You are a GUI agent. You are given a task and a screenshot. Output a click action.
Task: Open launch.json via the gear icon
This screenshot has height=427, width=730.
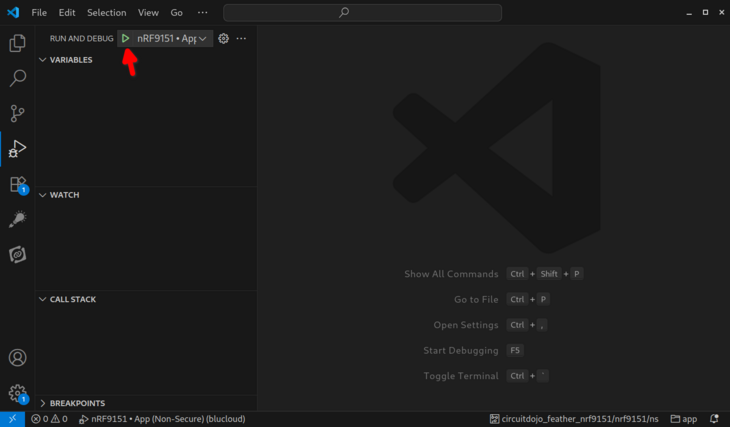coord(223,39)
